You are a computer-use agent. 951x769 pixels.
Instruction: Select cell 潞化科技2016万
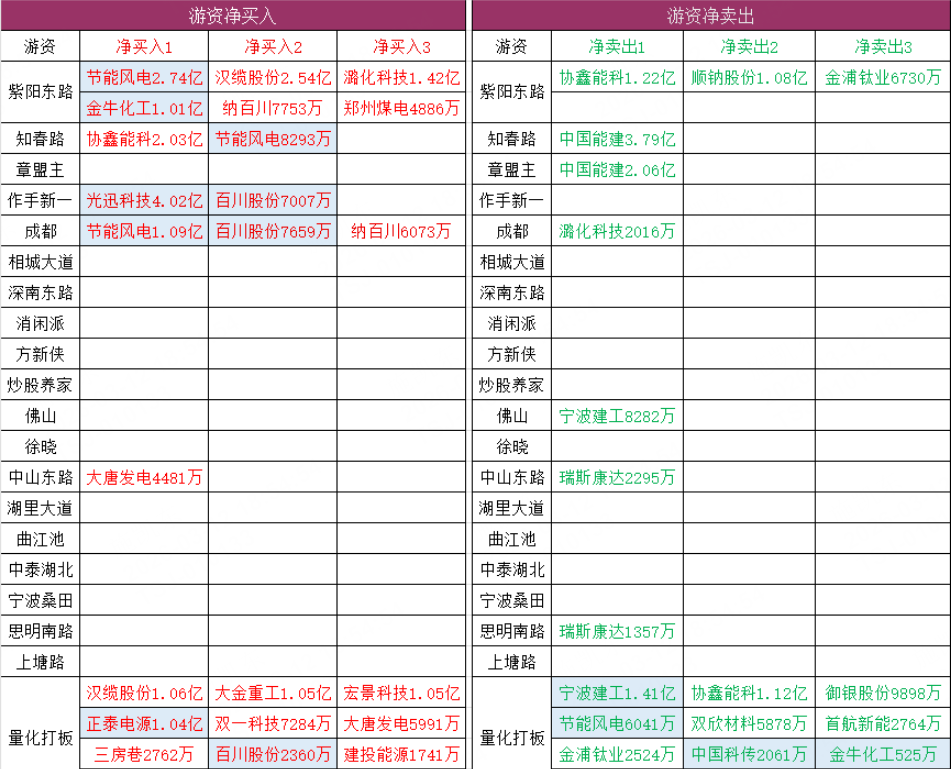click(x=617, y=231)
